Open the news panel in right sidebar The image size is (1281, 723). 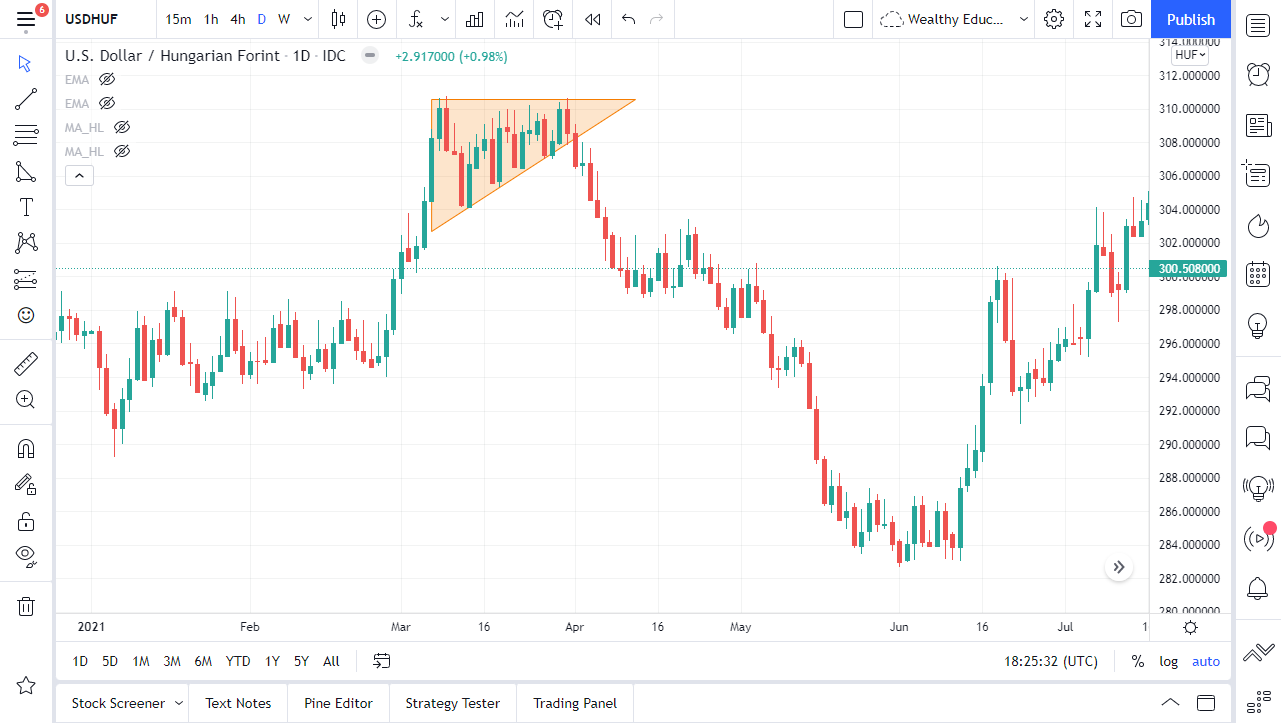(x=1258, y=125)
